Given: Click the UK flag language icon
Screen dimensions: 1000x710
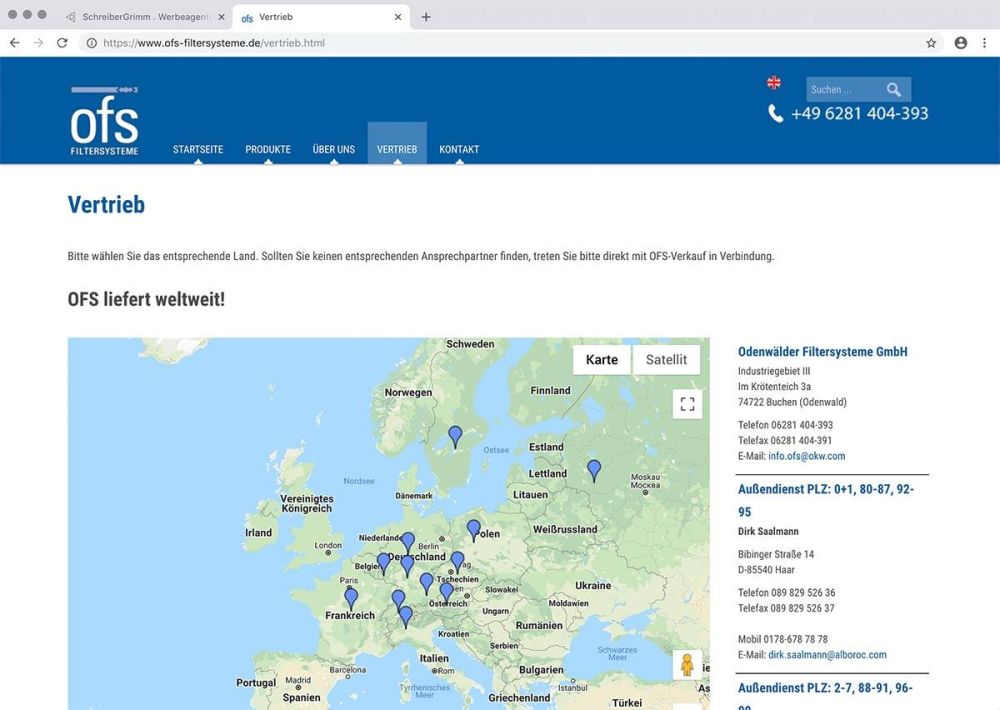Looking at the screenshot, I should [773, 82].
